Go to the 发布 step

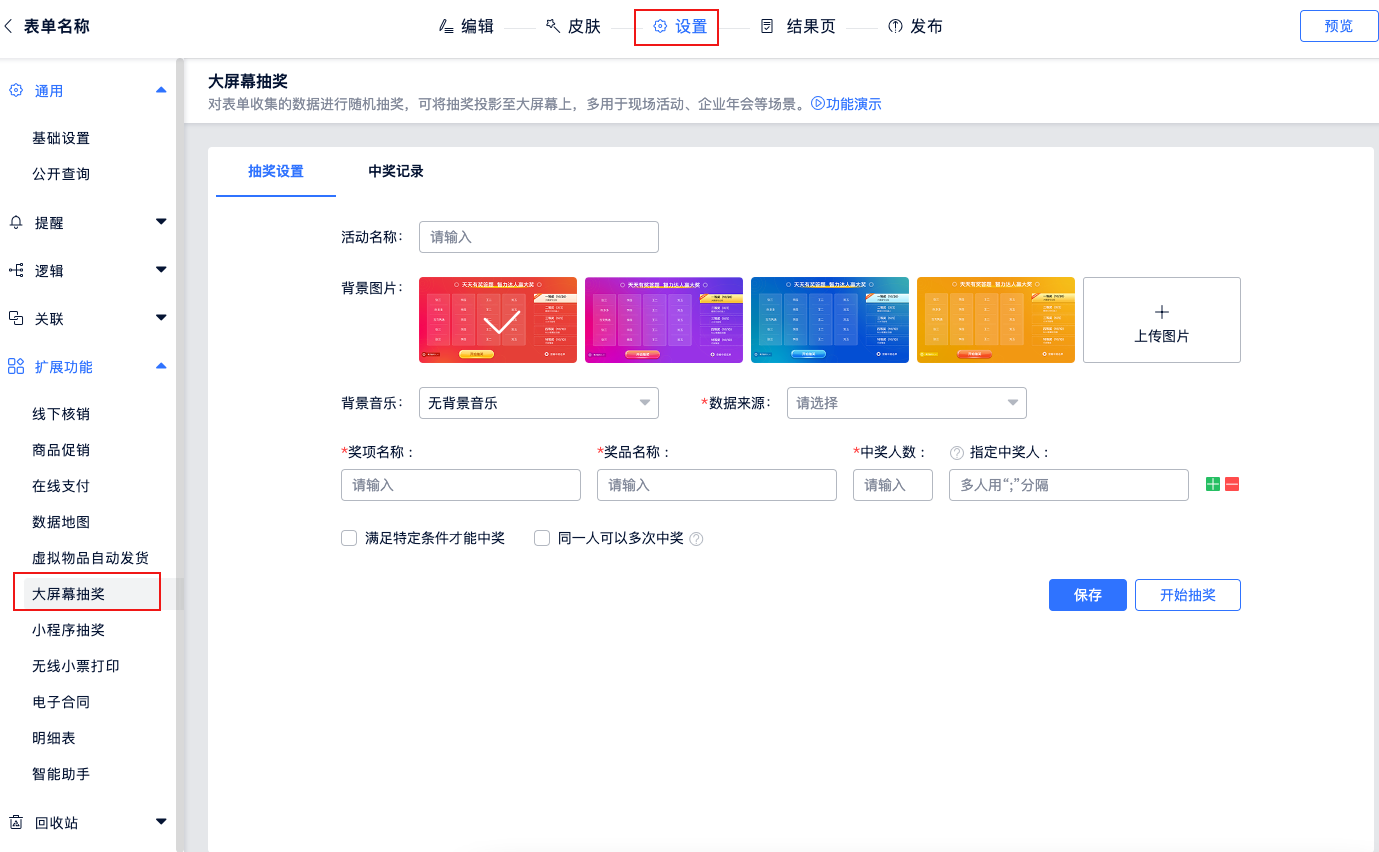(915, 27)
